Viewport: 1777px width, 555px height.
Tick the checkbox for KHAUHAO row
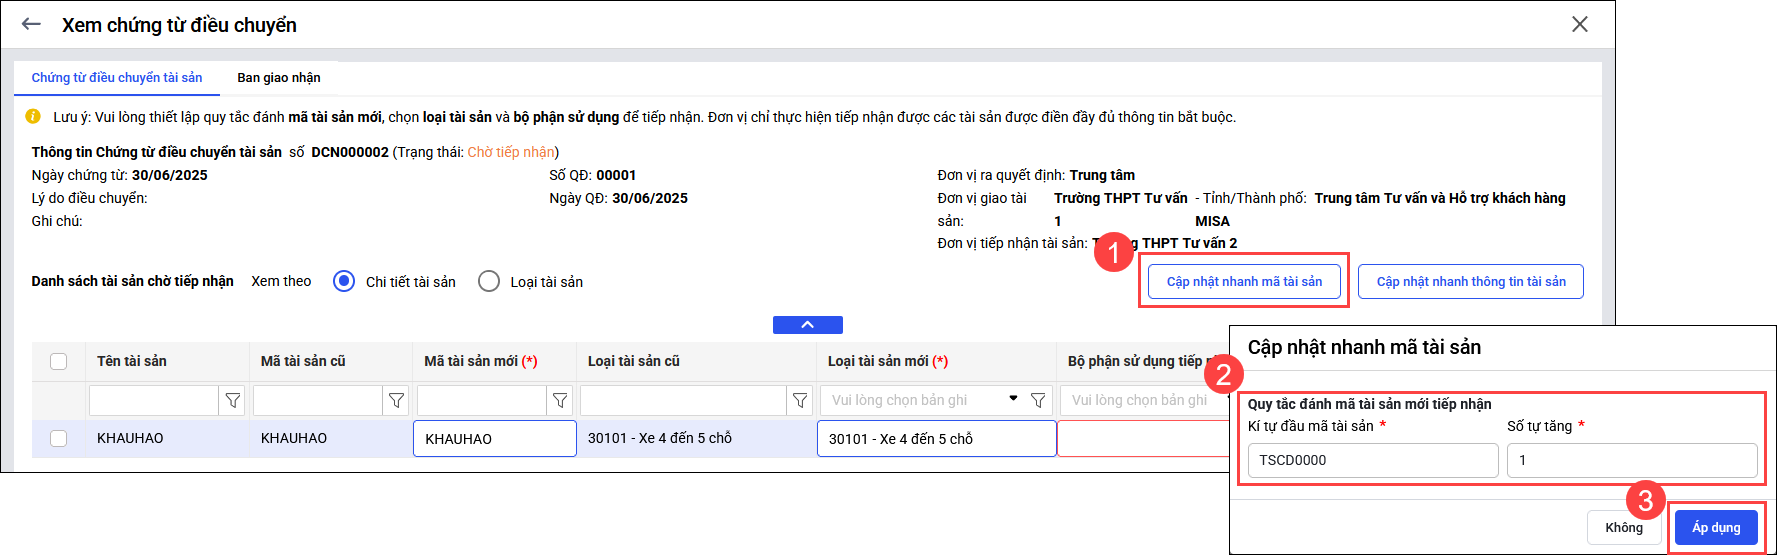tap(59, 438)
